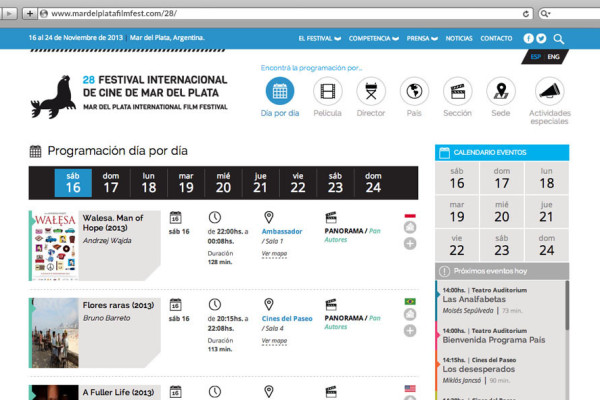The image size is (600, 400).
Task: Open the Las Analfabetas event
Action: pyautogui.click(x=474, y=299)
